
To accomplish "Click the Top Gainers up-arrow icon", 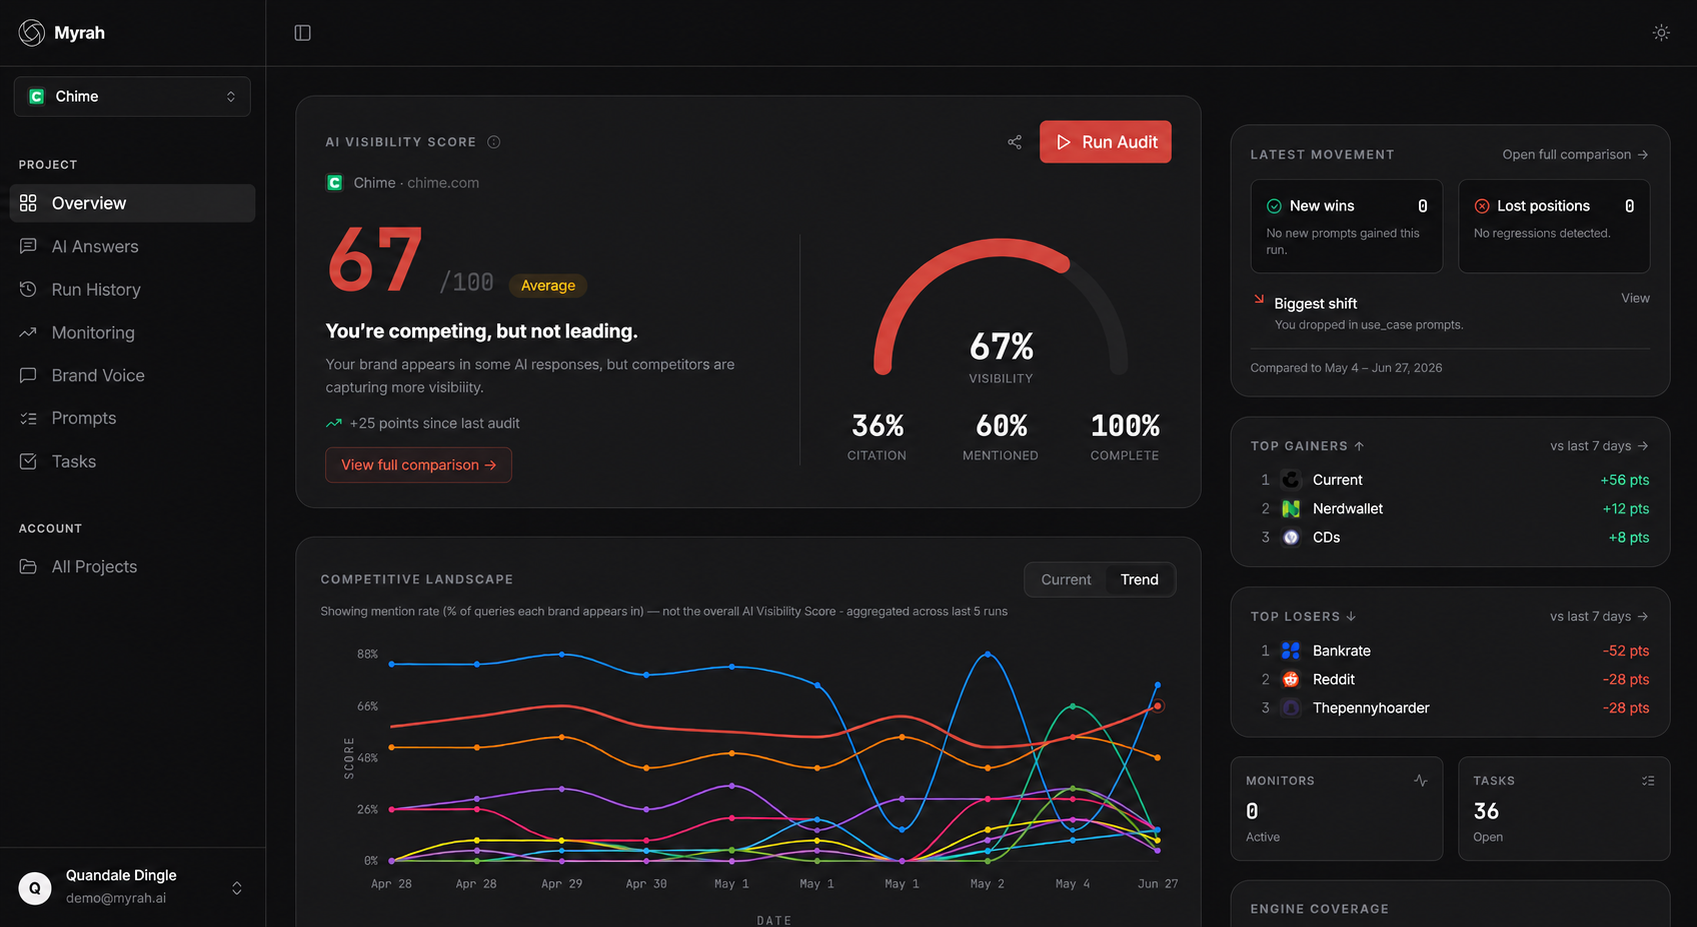I will coord(1359,446).
